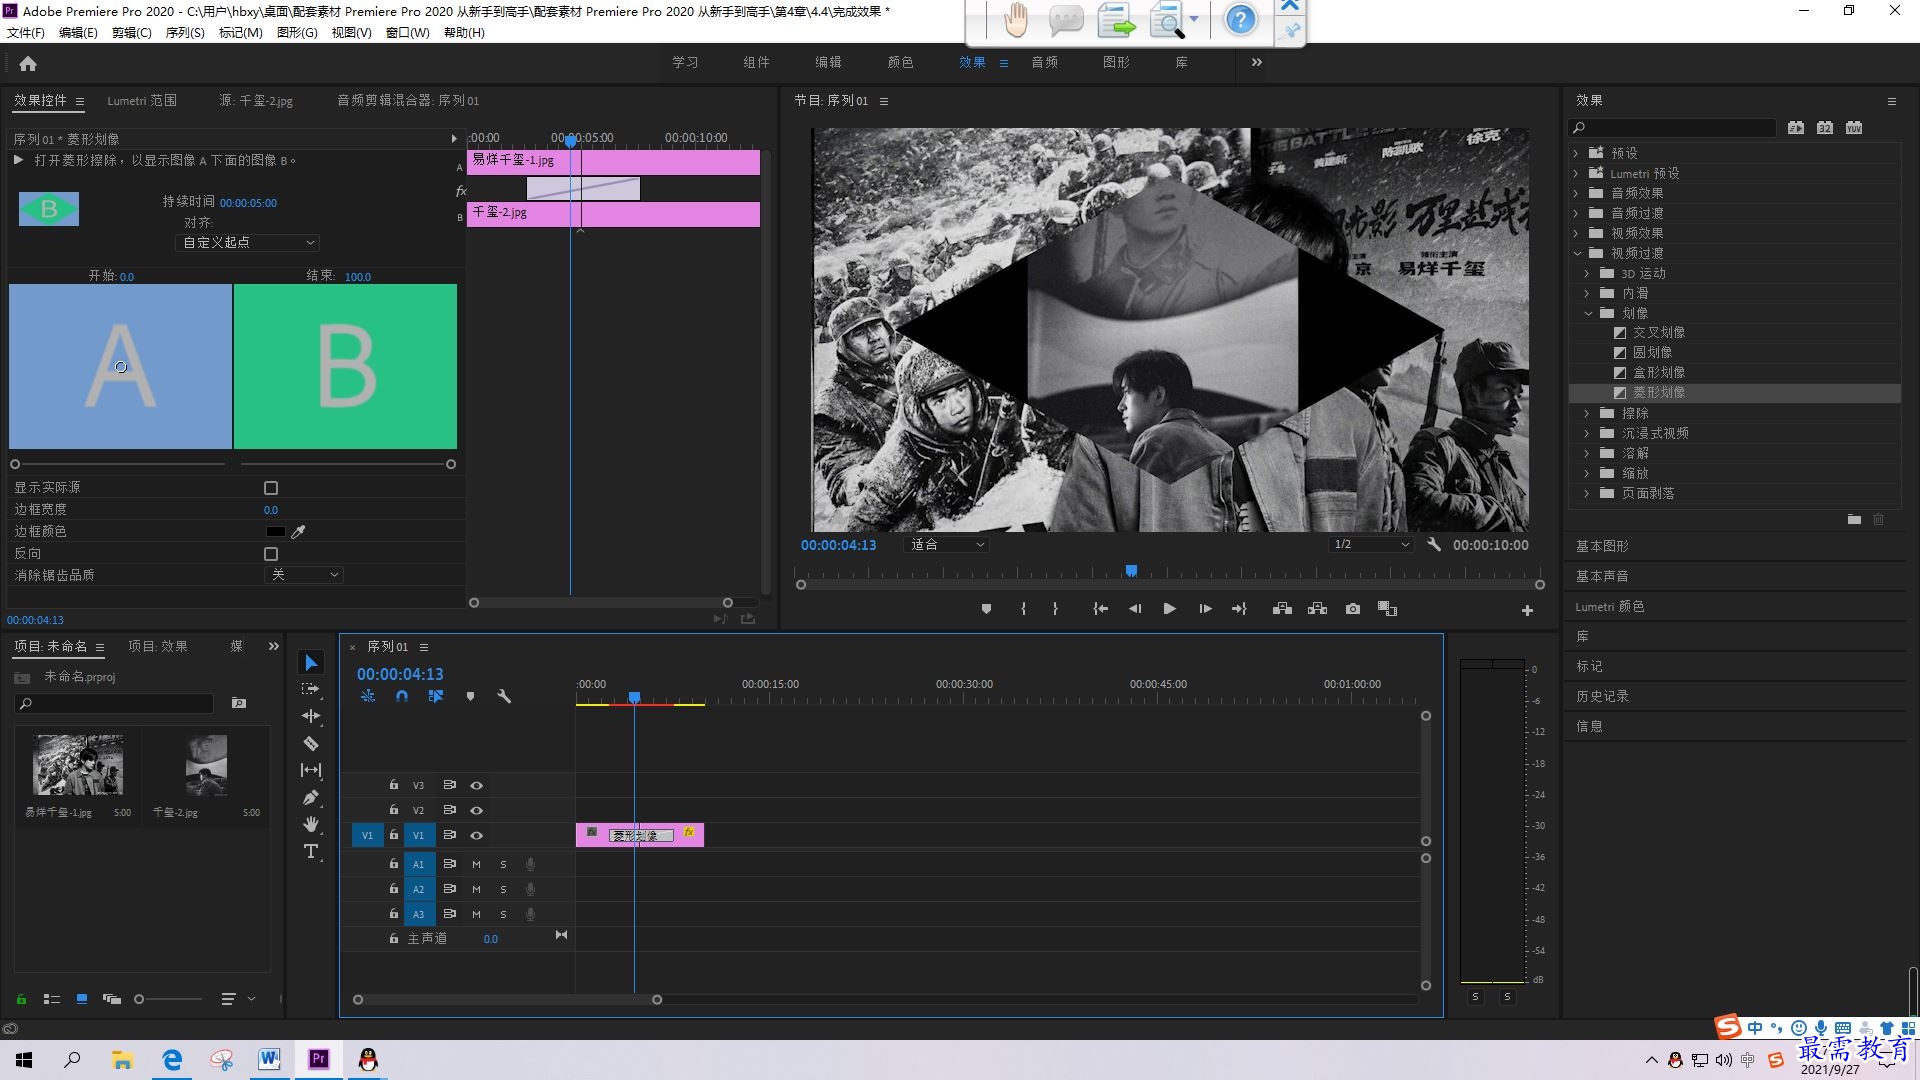This screenshot has width=1920, height=1080.
Task: Click Extract button in program monitor
Action: (1318, 609)
